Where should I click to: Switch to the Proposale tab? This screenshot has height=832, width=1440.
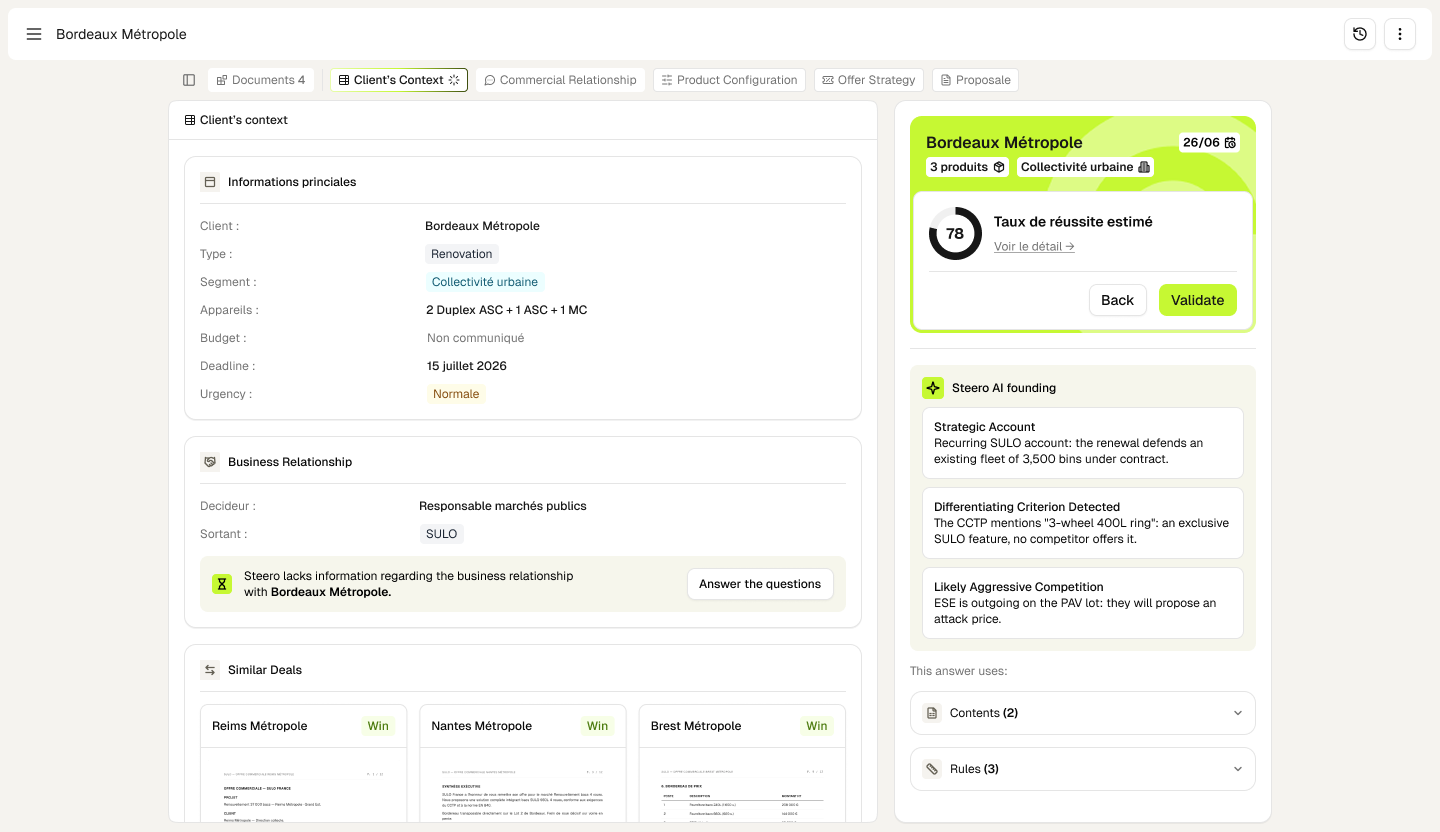click(x=975, y=80)
